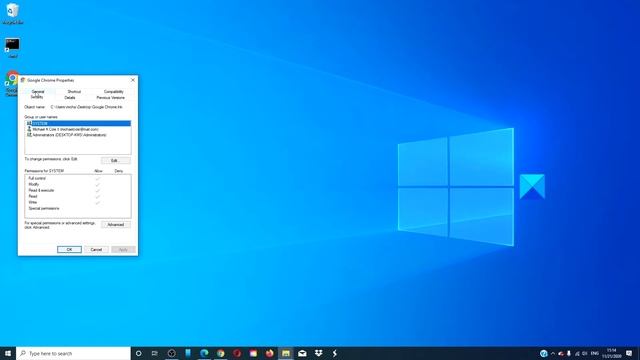Image resolution: width=640 pixels, height=360 pixels.
Task: Open the taskbar clock and date
Action: pyautogui.click(x=611, y=353)
